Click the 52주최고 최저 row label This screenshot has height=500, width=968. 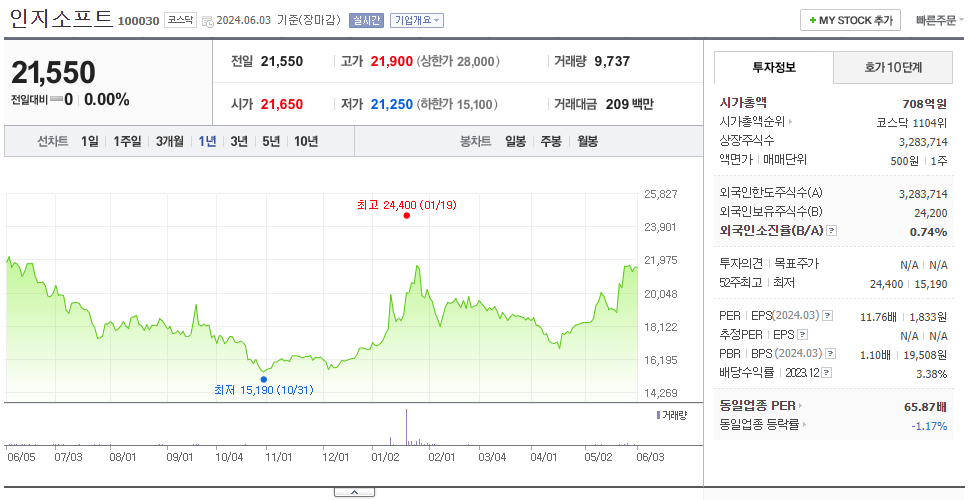point(757,283)
